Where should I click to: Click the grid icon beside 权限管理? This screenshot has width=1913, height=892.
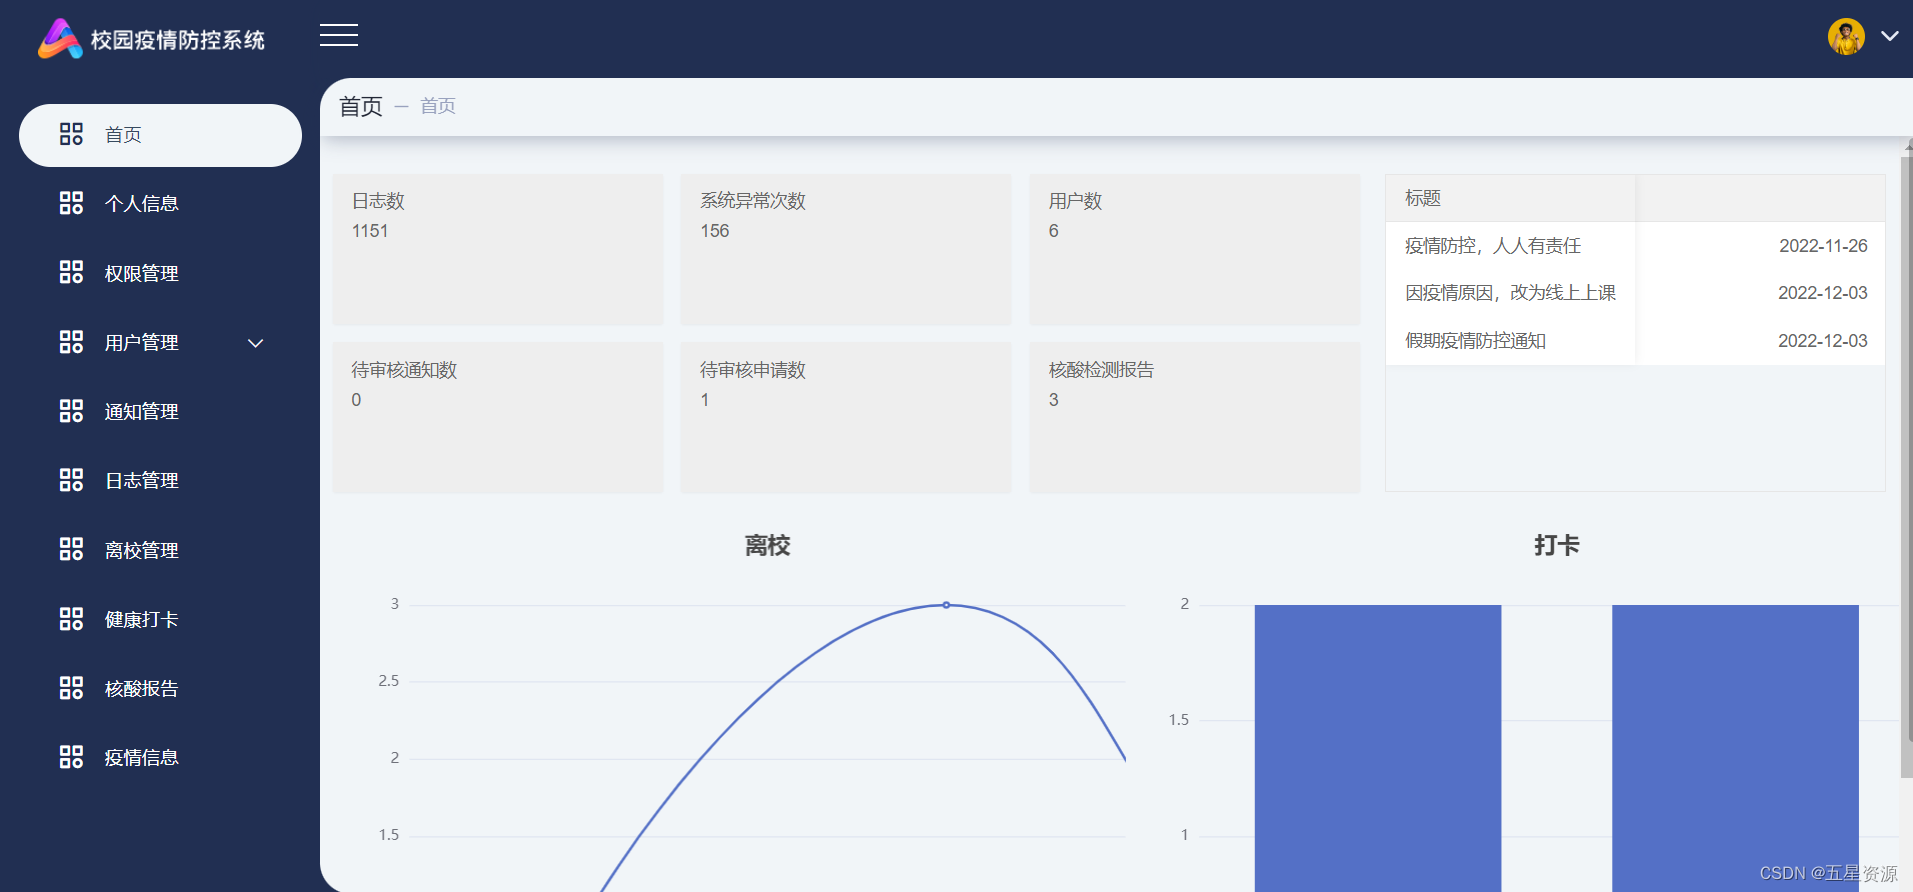click(x=71, y=272)
